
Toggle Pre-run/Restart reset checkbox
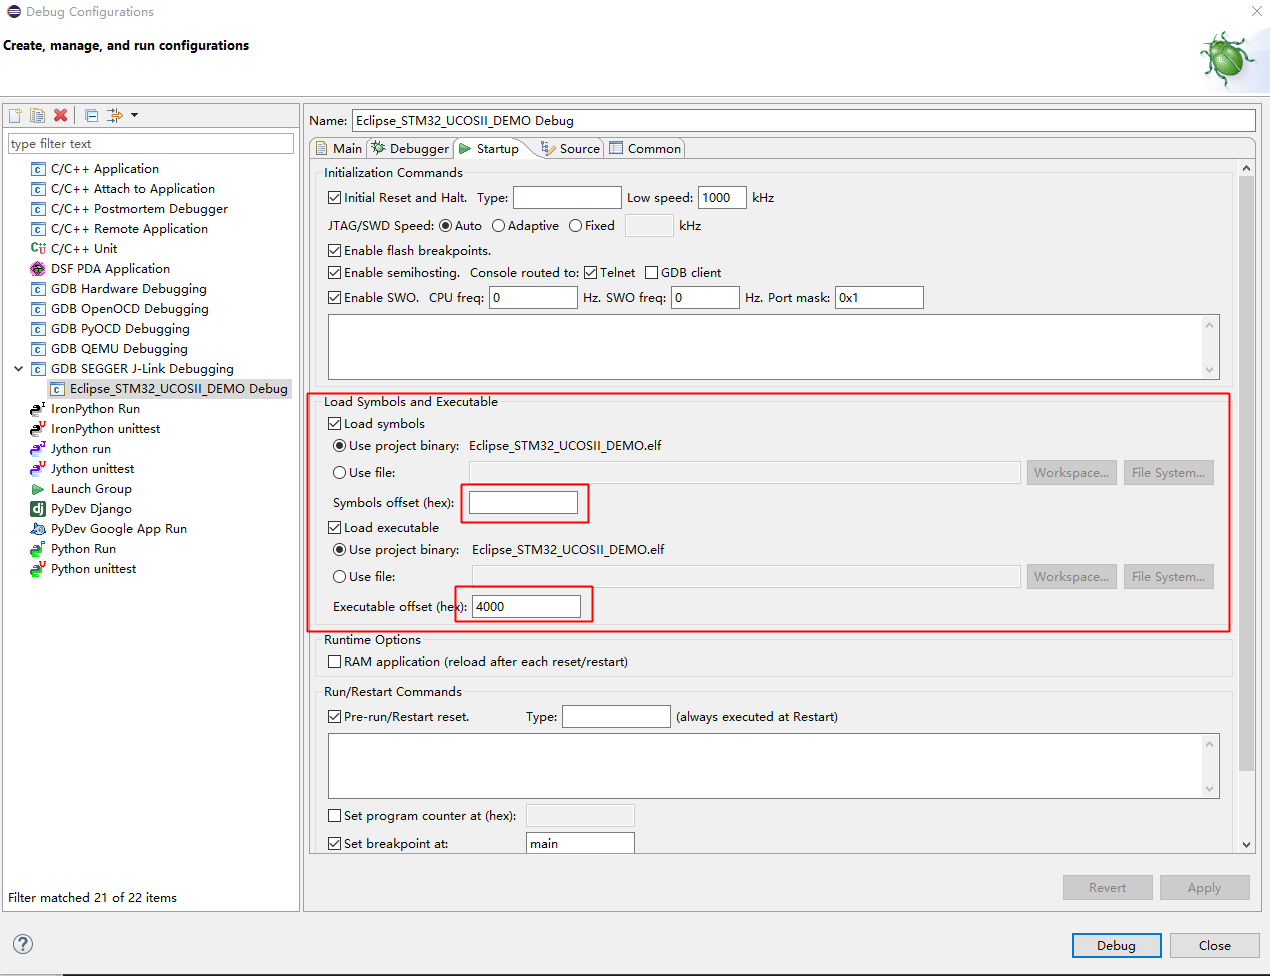pyautogui.click(x=335, y=717)
